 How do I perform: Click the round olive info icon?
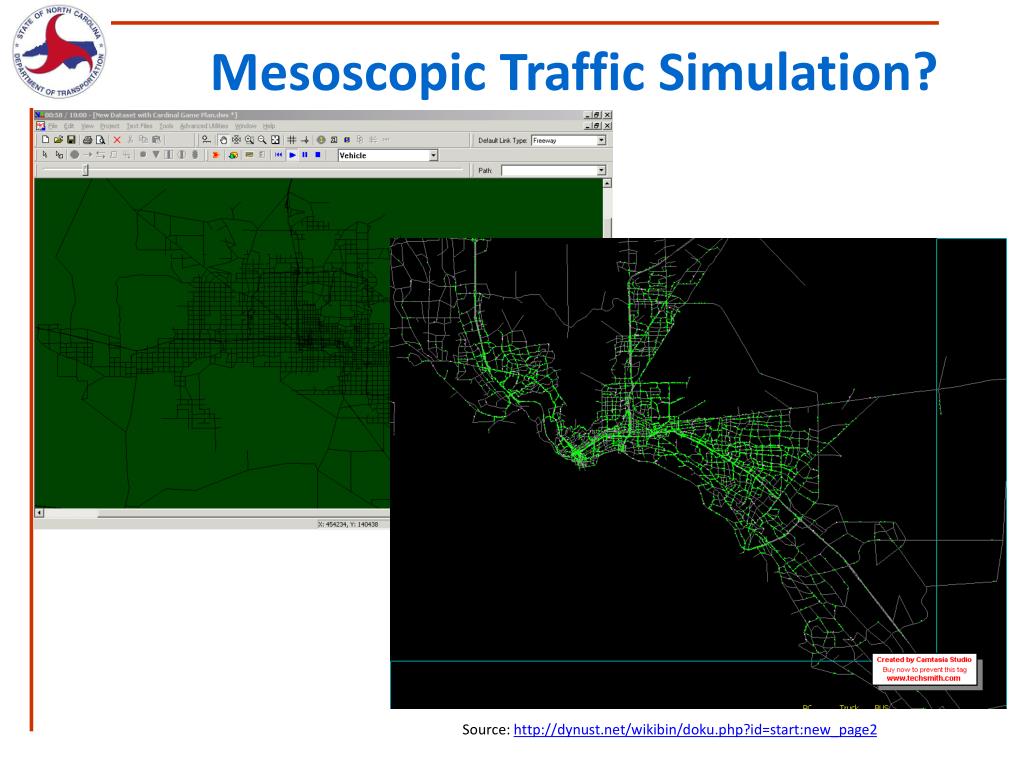321,140
